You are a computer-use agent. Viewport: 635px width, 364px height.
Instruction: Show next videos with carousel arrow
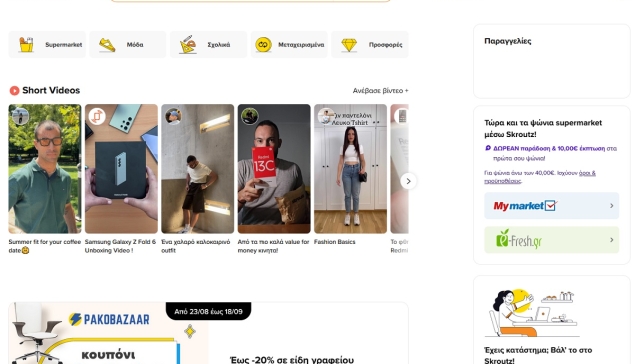(x=408, y=181)
